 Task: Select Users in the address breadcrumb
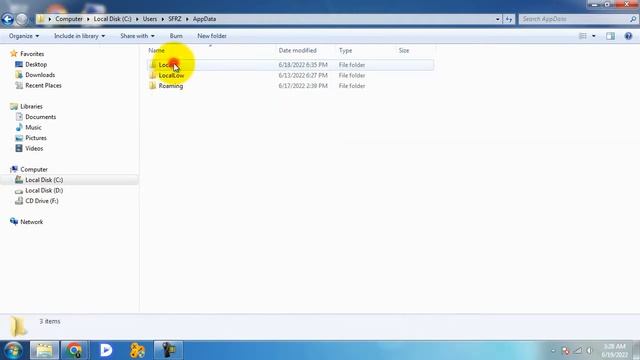[150, 19]
